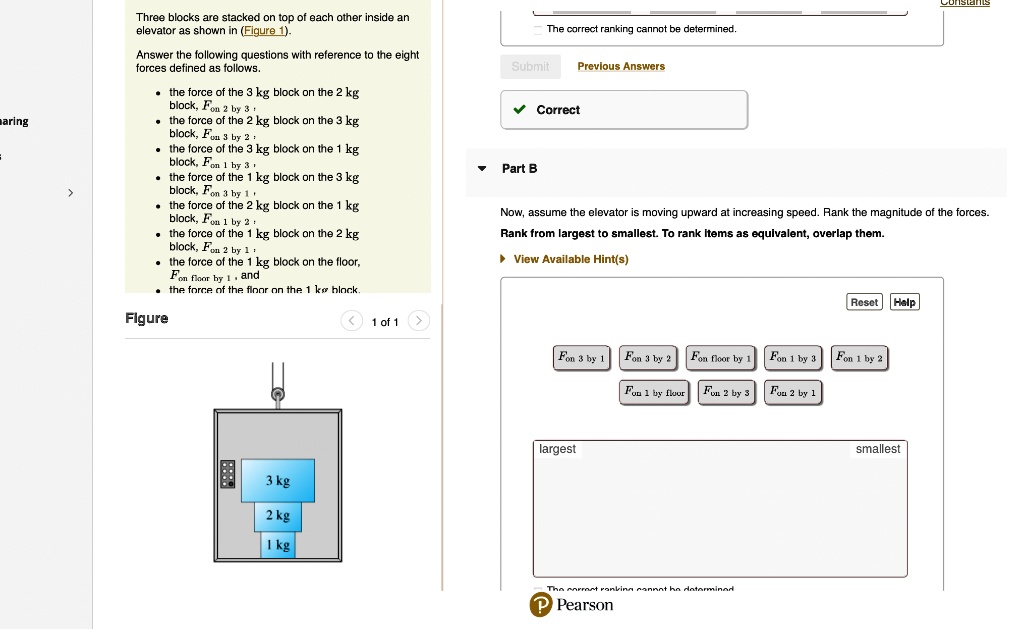
Task: Select the 'F on 2 by 3' tile
Action: (x=727, y=393)
